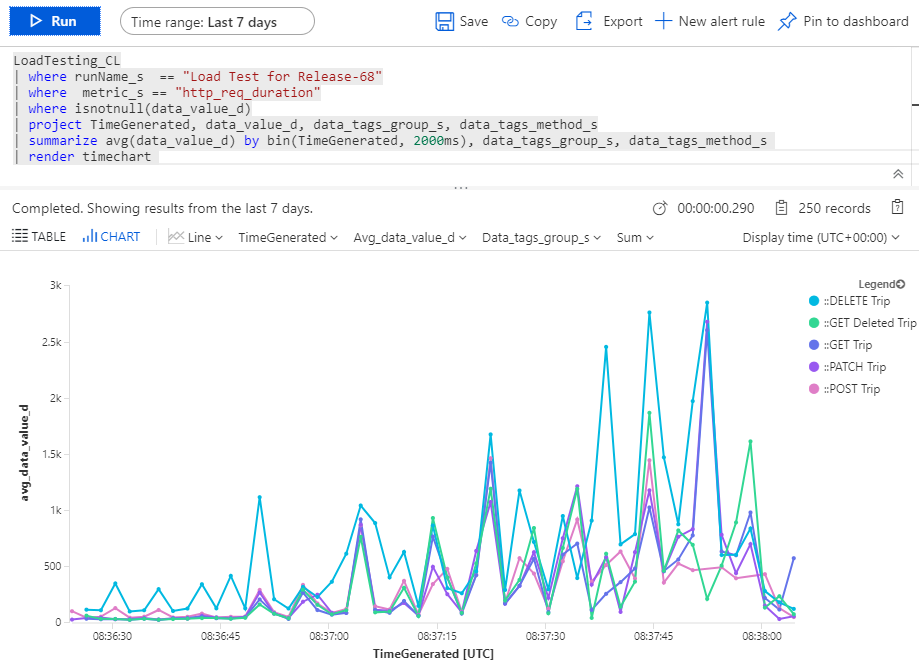The width and height of the screenshot is (919, 672).
Task: Open the Time range: Last 7 days picker
Action: point(216,21)
